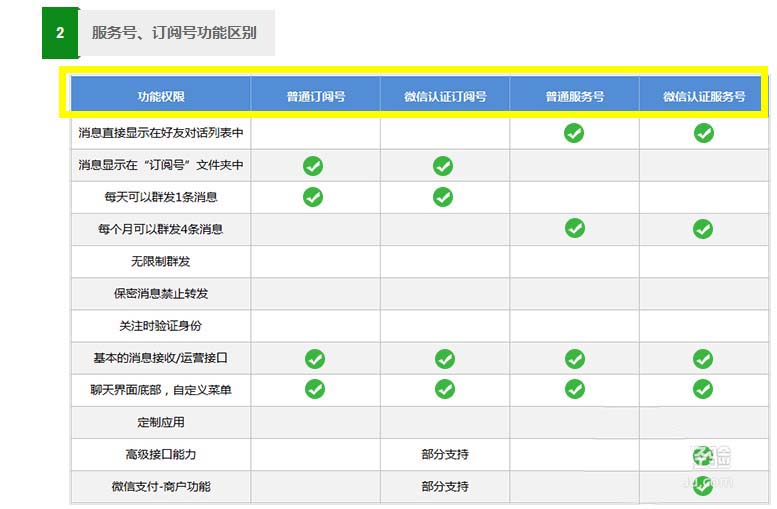This screenshot has width=777, height=509.
Task: Click the 服务号、订阅号功能区别 section title
Action: click(x=174, y=33)
